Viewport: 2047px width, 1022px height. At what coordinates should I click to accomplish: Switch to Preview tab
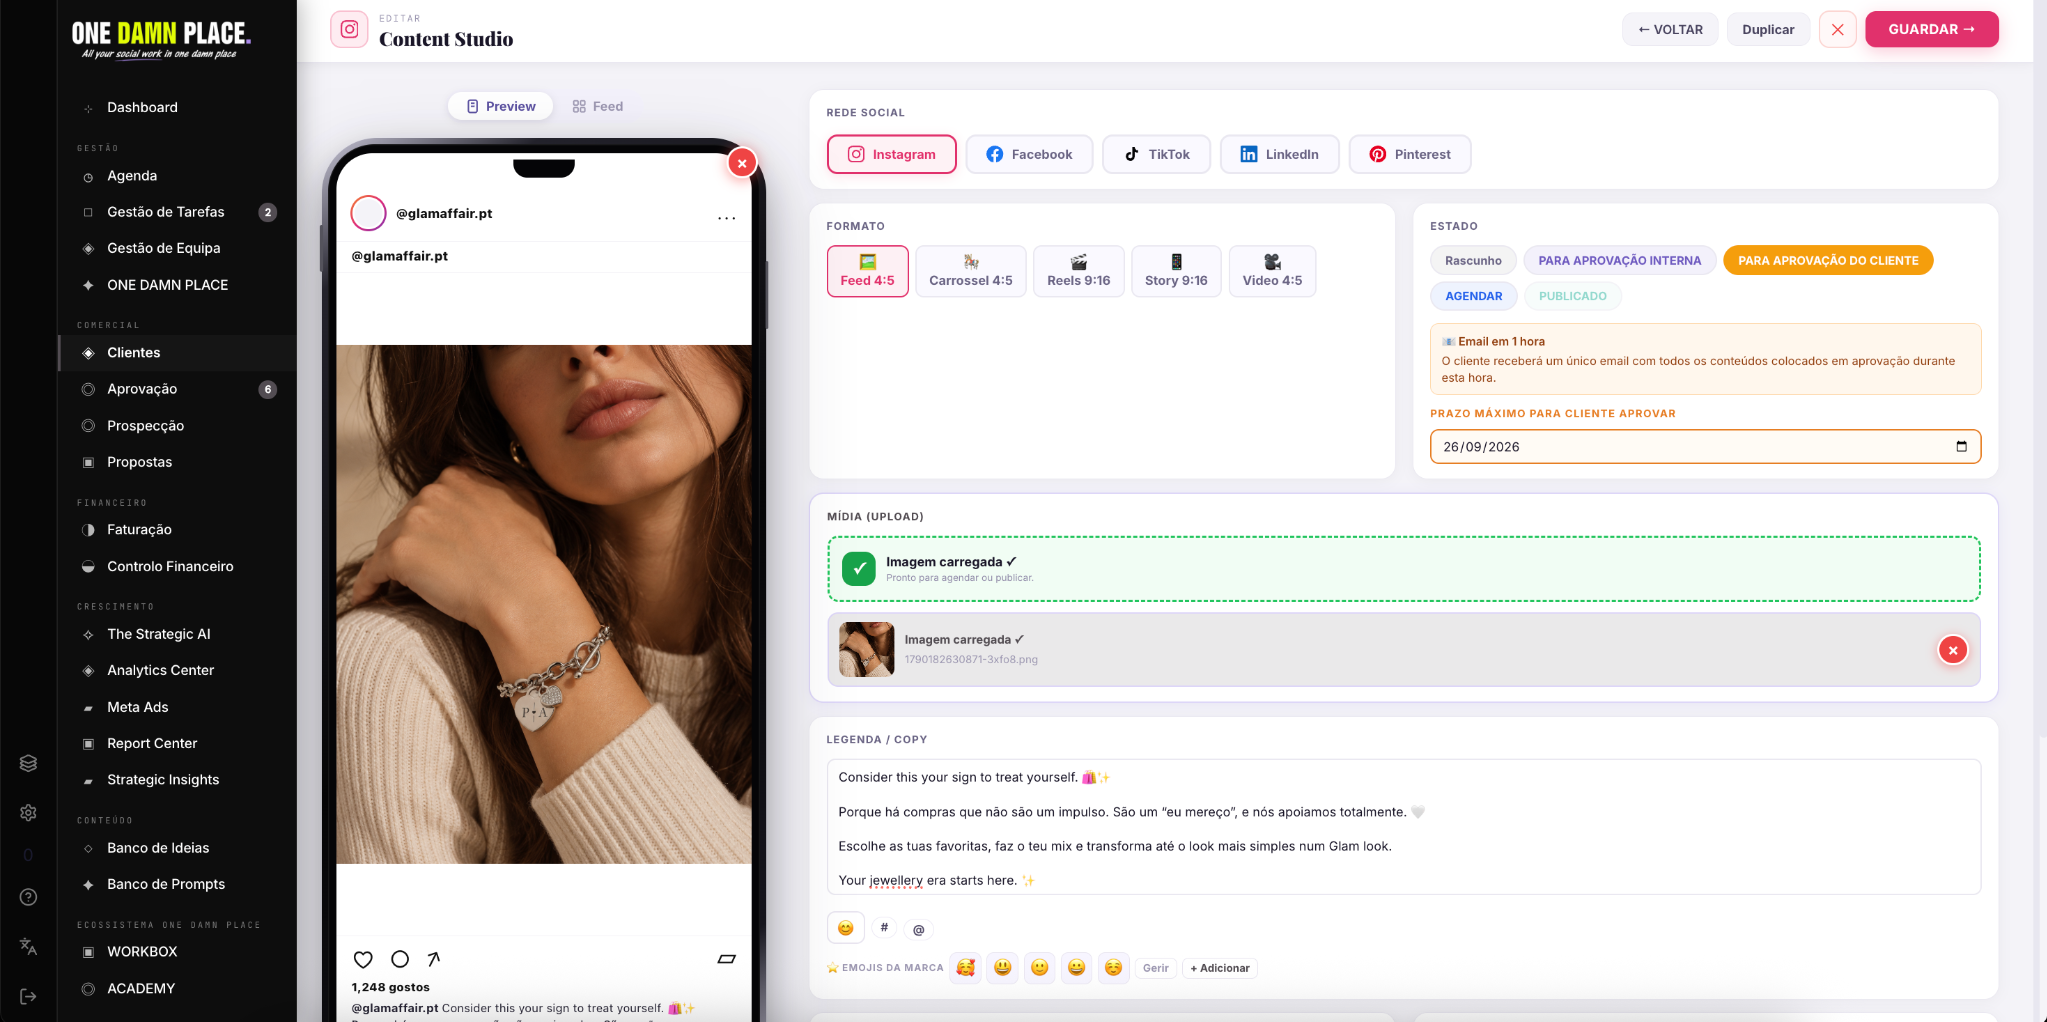(x=501, y=106)
